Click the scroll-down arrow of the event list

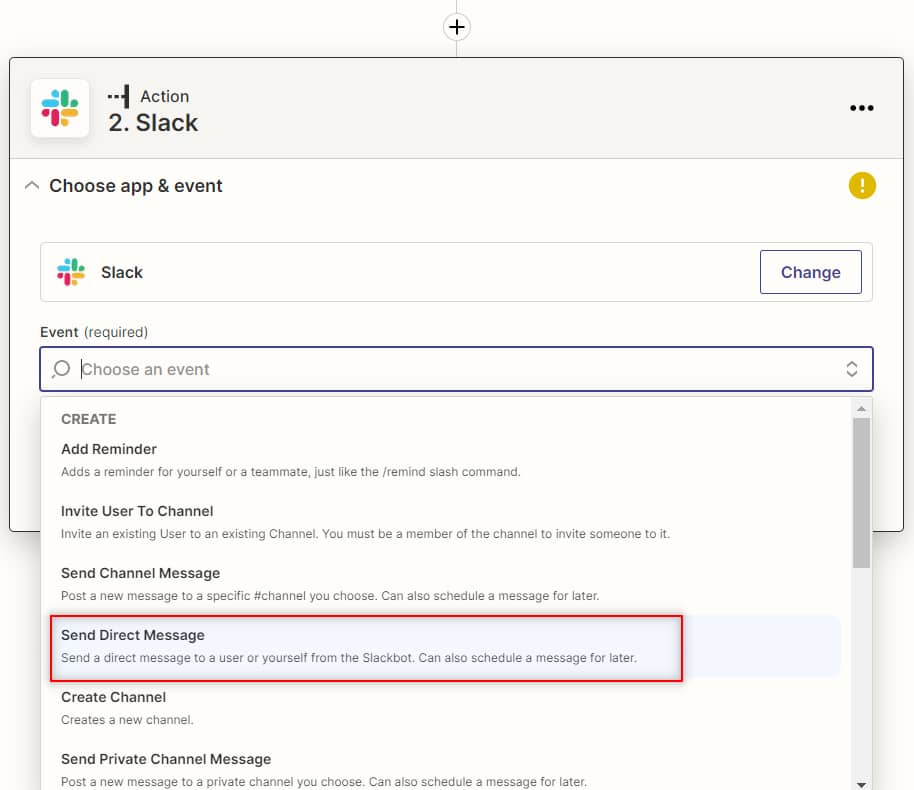tap(861, 782)
